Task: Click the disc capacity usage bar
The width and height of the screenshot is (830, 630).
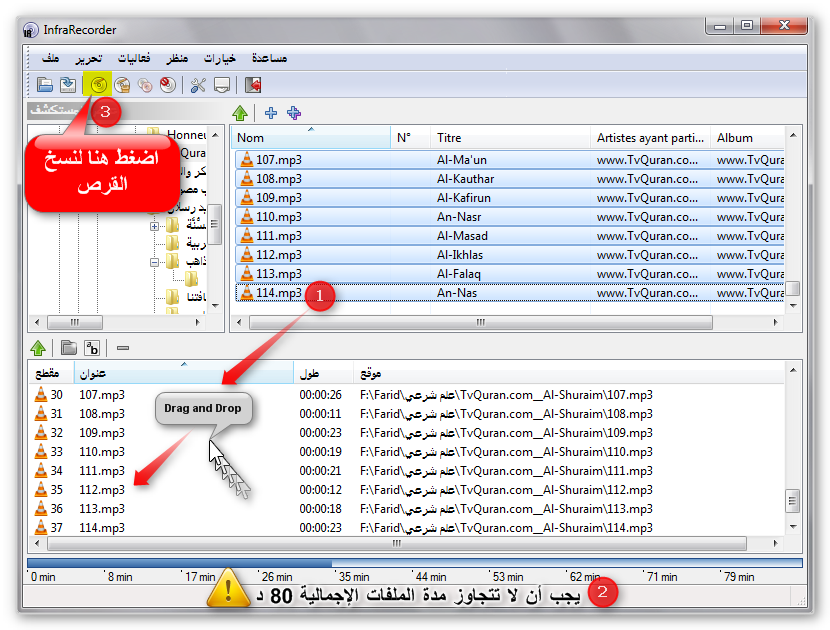Action: pos(414,563)
